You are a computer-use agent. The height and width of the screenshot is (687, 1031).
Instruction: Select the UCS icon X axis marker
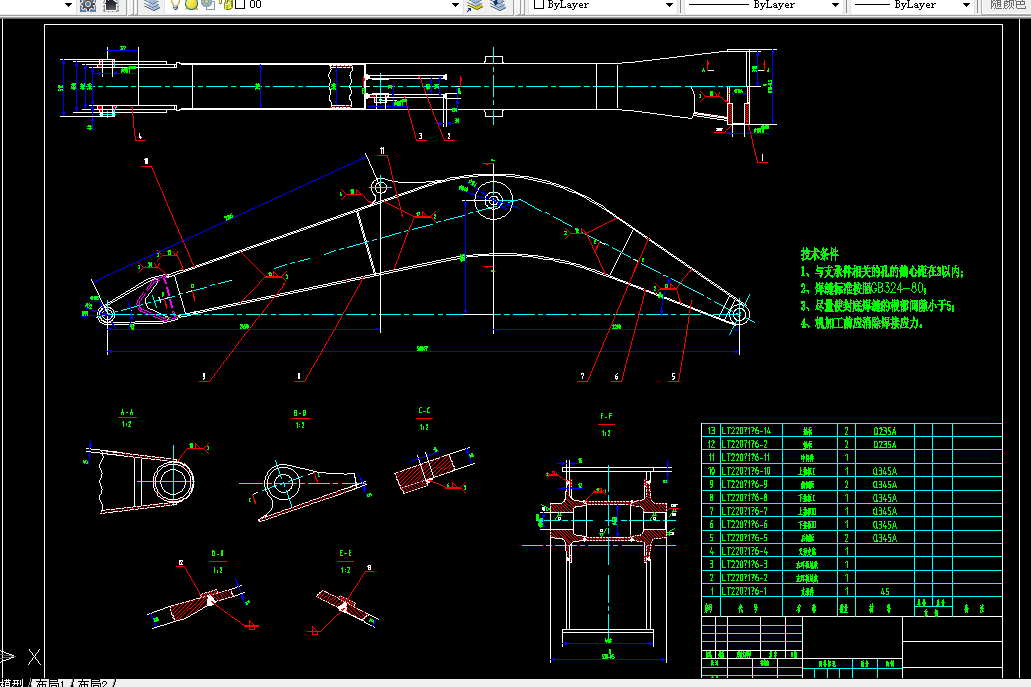pos(35,656)
